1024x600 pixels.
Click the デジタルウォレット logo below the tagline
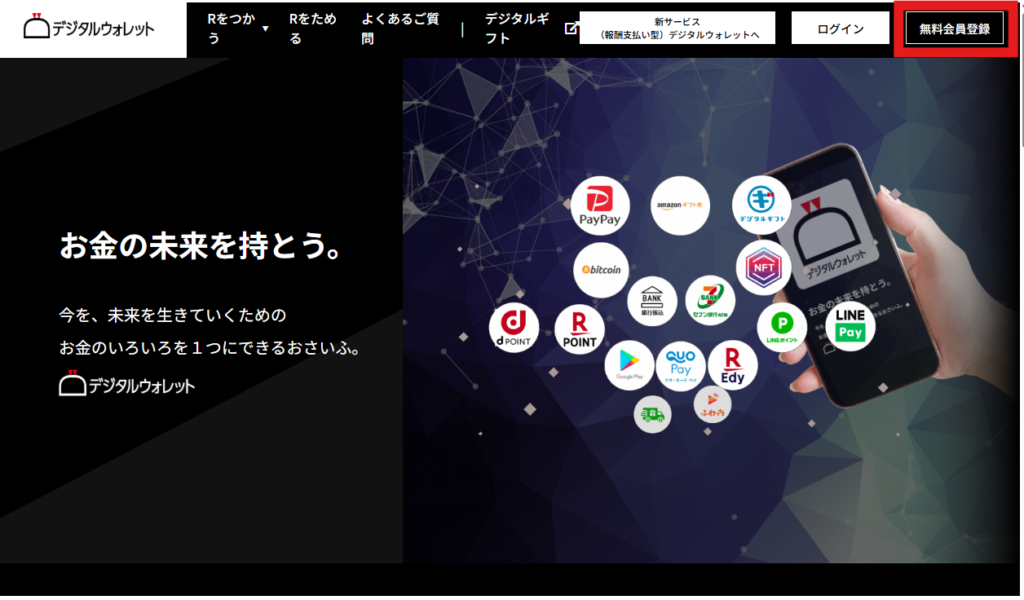click(127, 384)
